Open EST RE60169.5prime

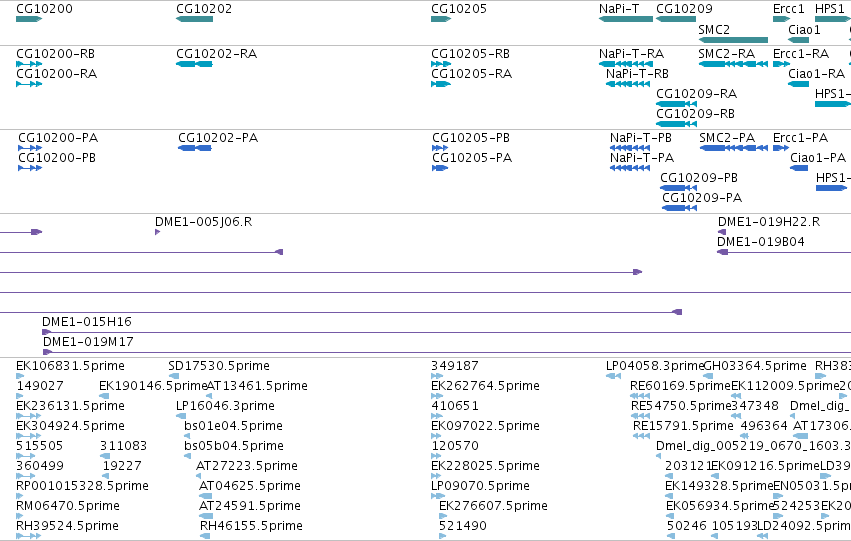pyautogui.click(x=640, y=396)
